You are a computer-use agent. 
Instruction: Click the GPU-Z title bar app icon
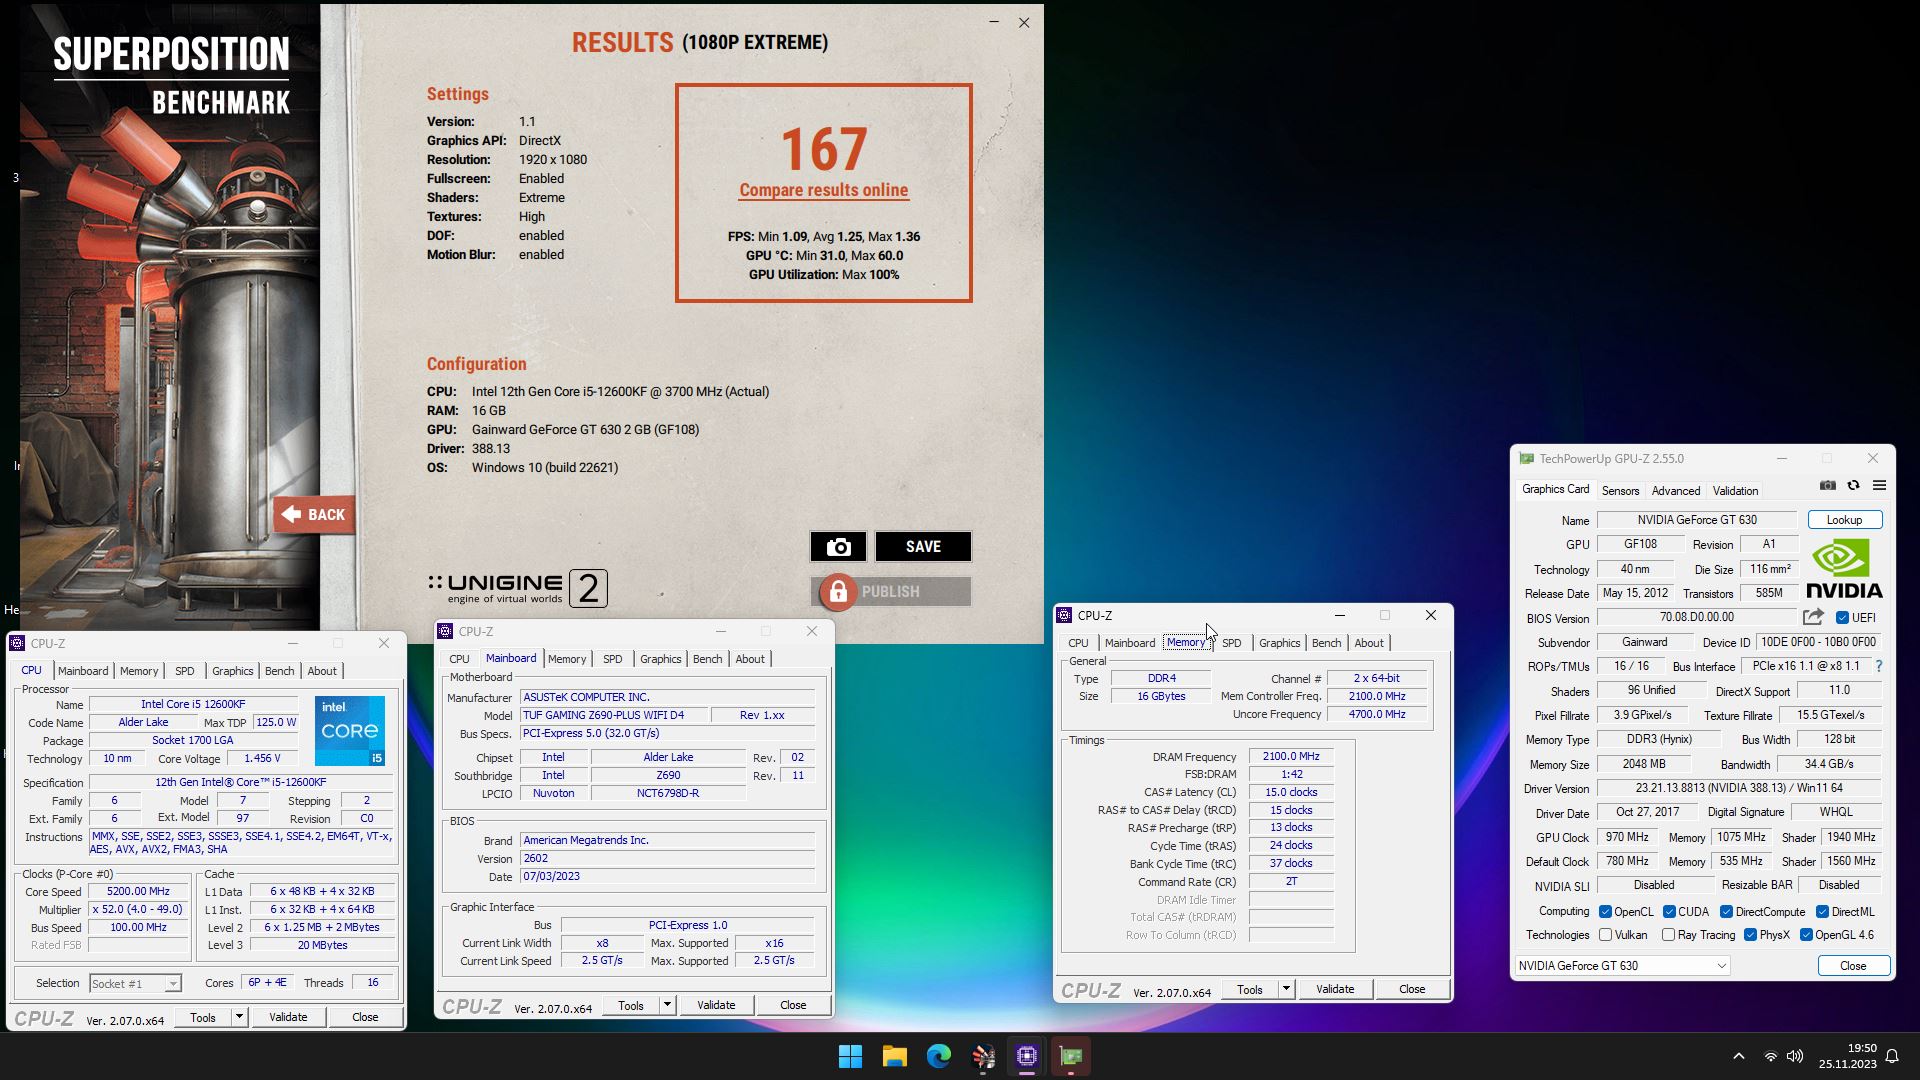click(x=1526, y=459)
